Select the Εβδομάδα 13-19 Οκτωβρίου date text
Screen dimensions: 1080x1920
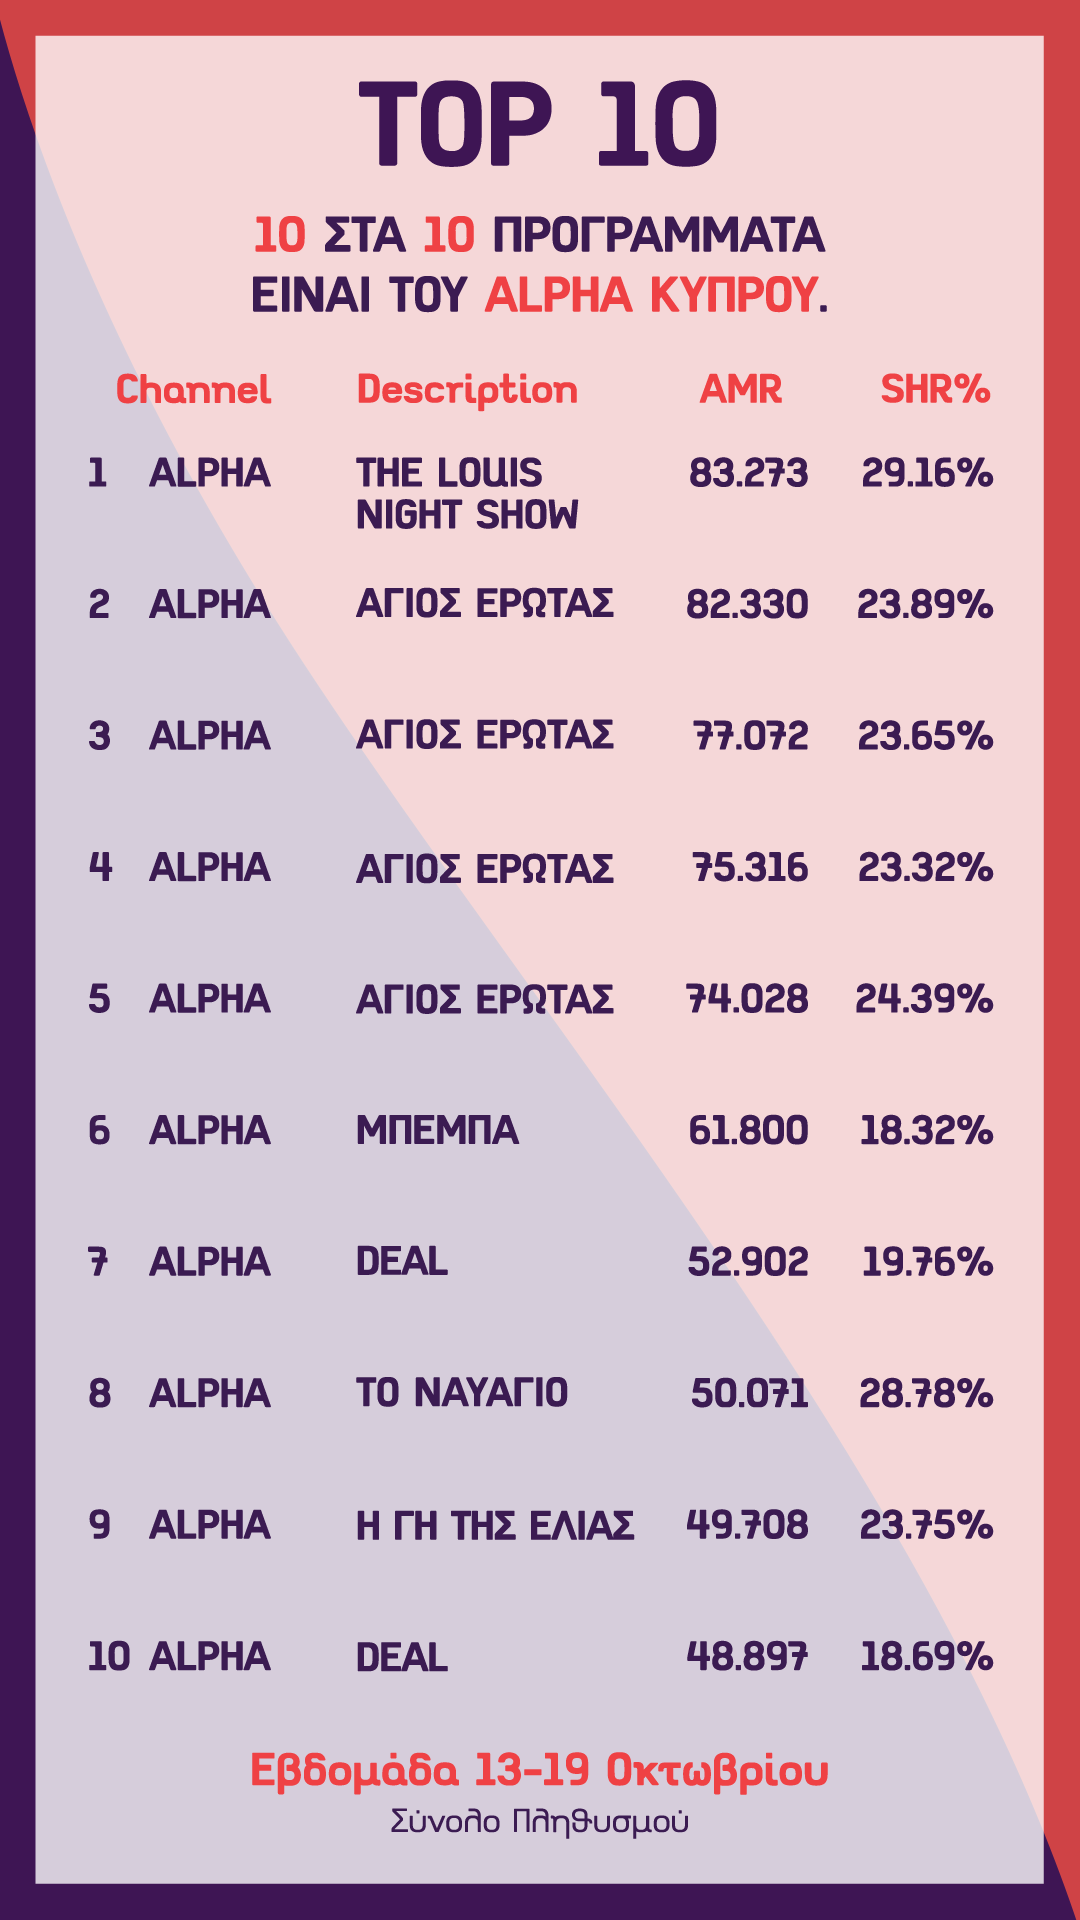coord(539,1771)
